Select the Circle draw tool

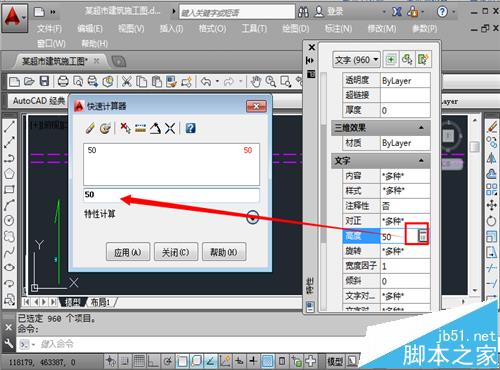coord(9,220)
